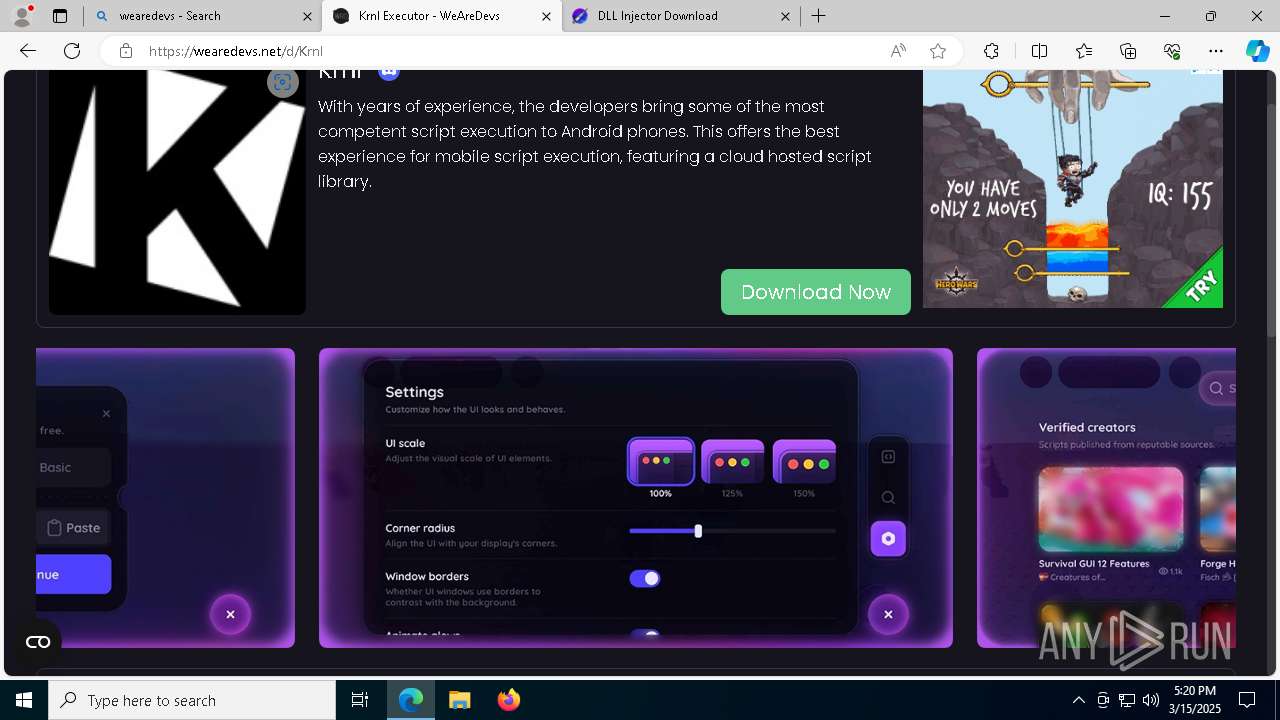The width and height of the screenshot is (1280, 720).
Task: Open the Favorites list icon
Action: 1084,51
